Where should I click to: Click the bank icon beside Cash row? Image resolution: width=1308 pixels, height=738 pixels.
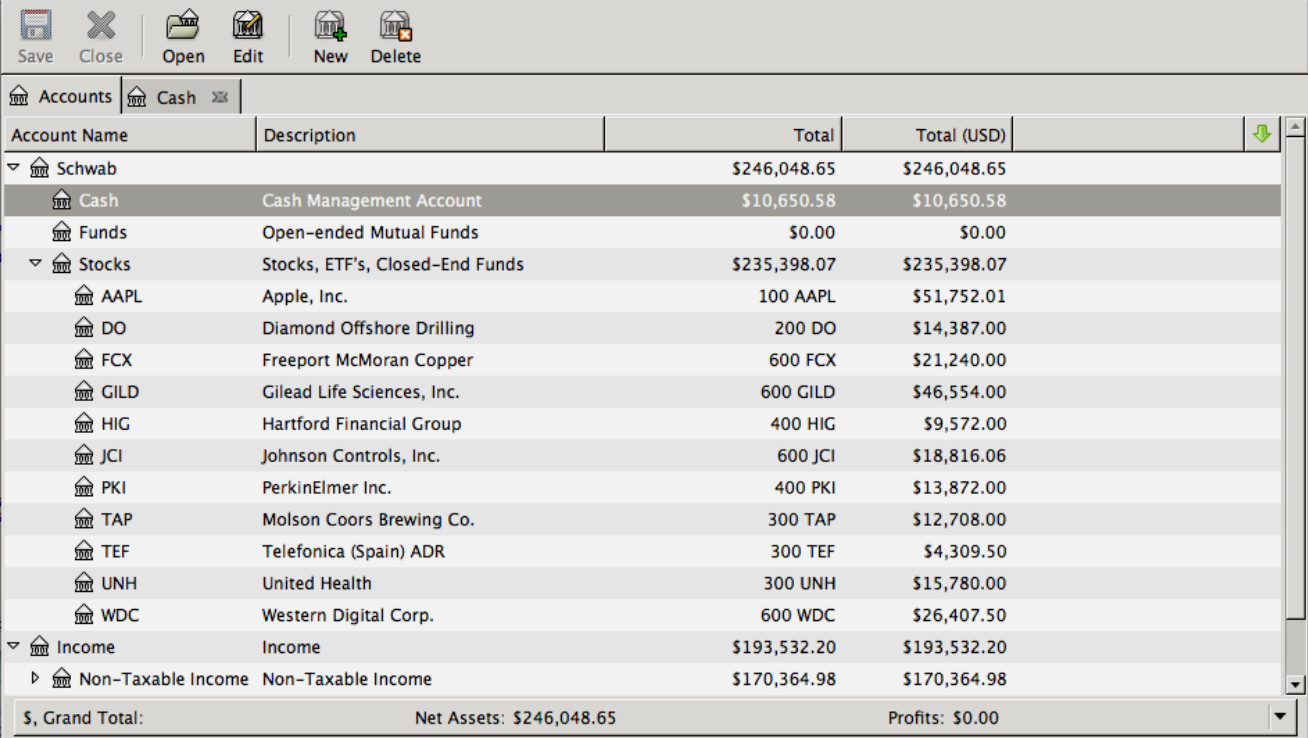[62, 200]
